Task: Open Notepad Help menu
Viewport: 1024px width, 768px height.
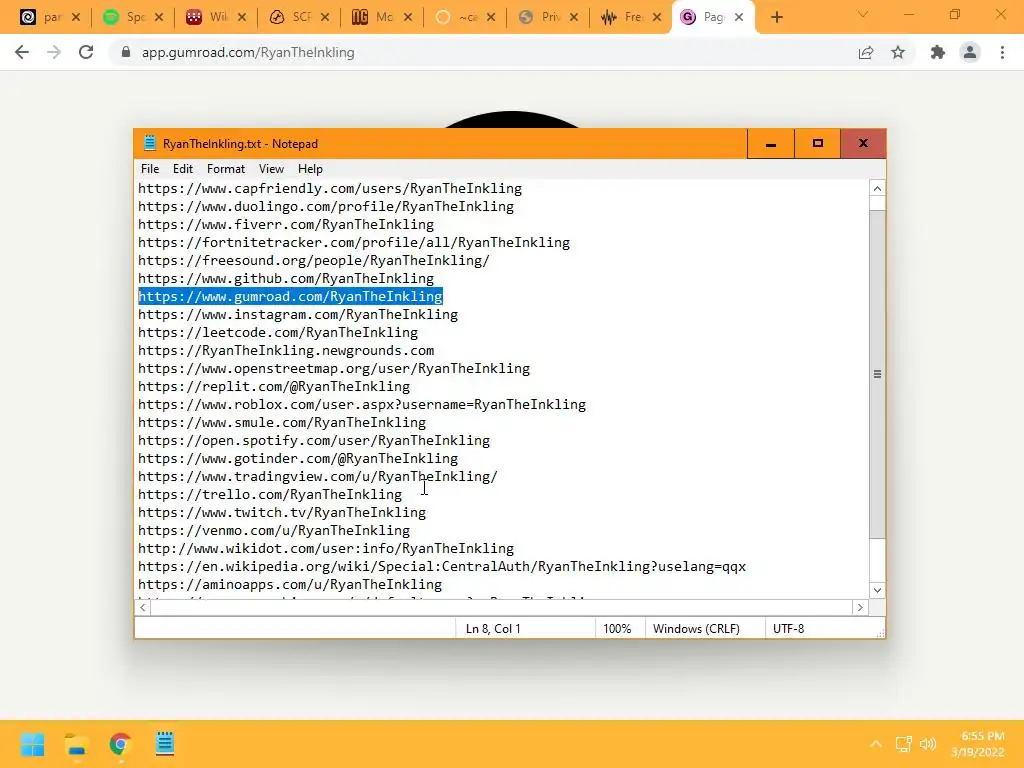Action: 310,169
